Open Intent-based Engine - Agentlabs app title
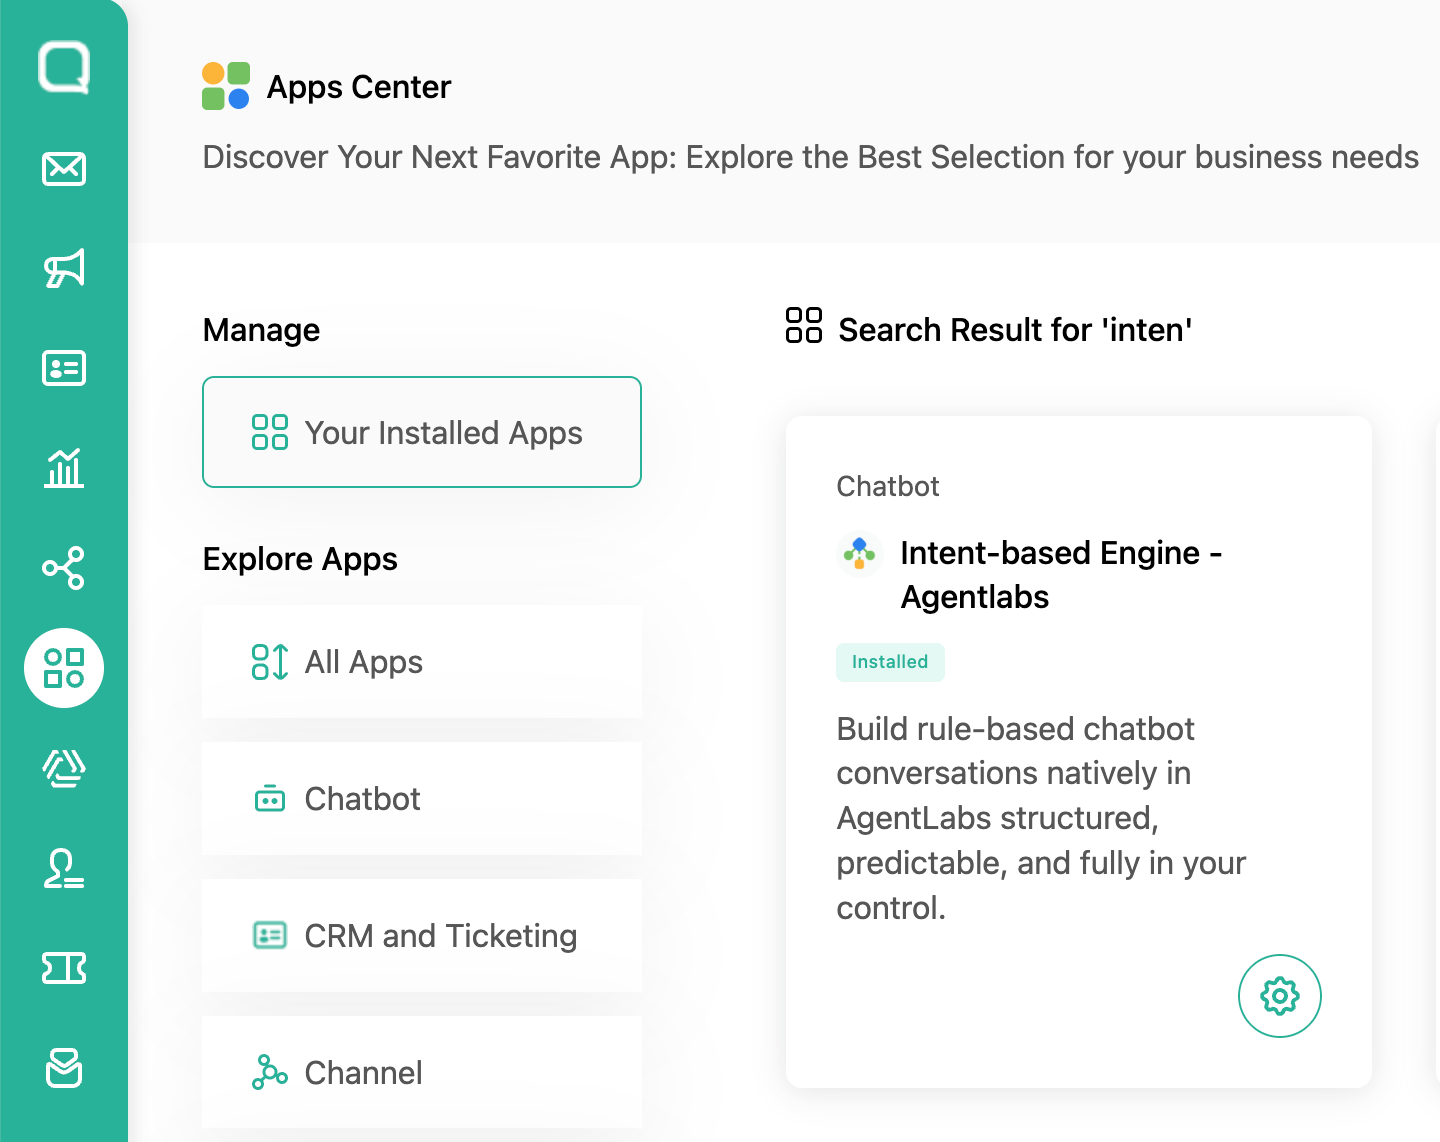The height and width of the screenshot is (1142, 1440). click(x=1061, y=575)
